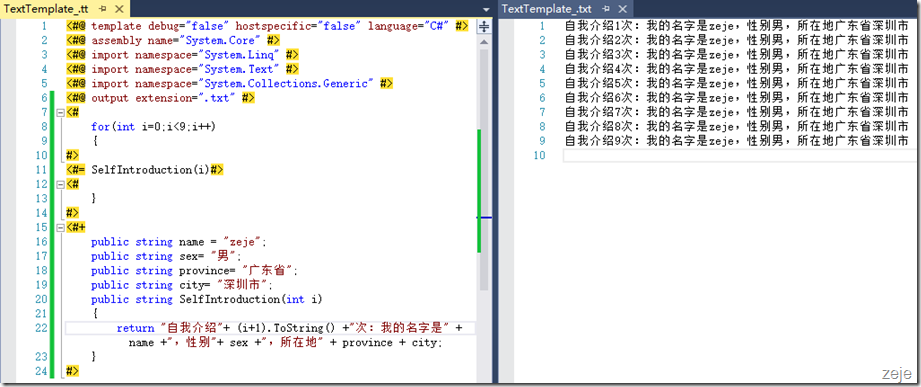Click output line 自我介绍7次 in the txt file
The width and height of the screenshot is (921, 387).
[x=737, y=112]
